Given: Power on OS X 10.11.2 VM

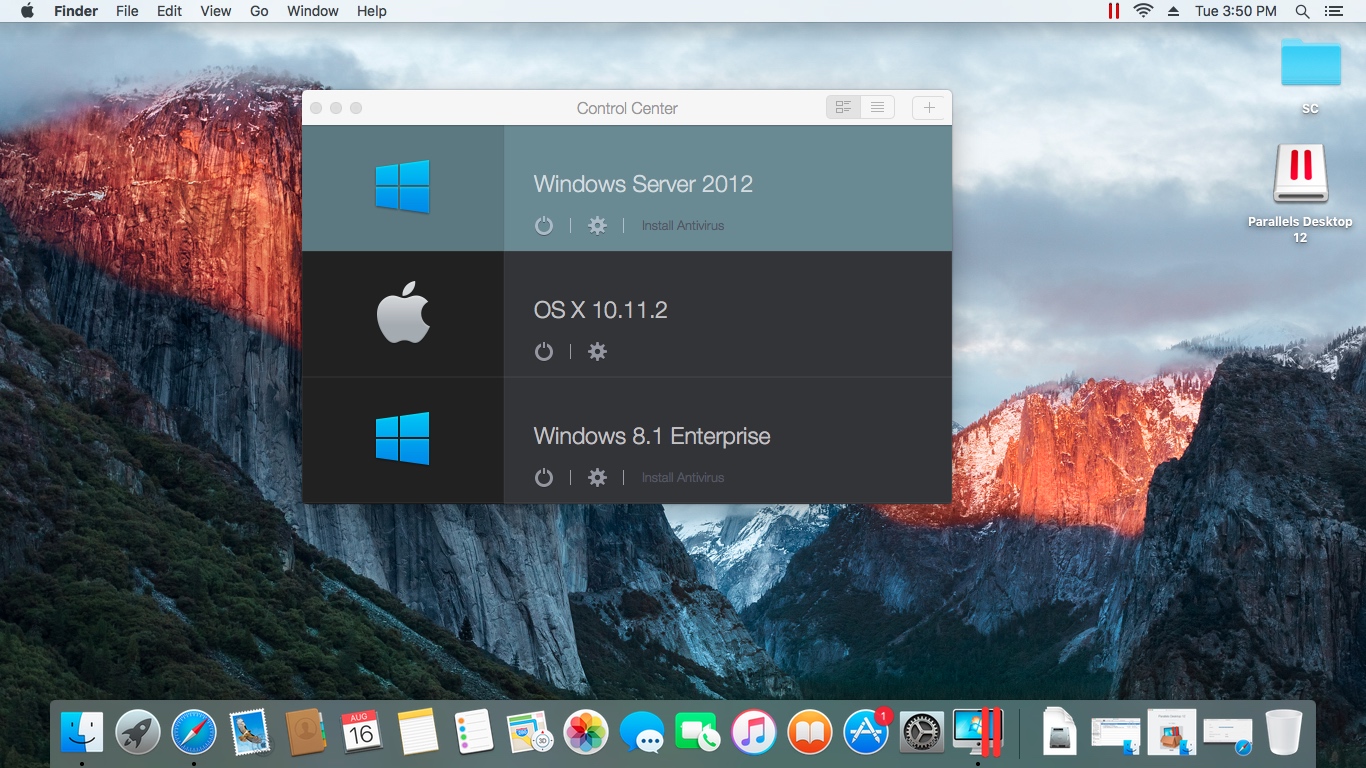Looking at the screenshot, I should pos(544,352).
